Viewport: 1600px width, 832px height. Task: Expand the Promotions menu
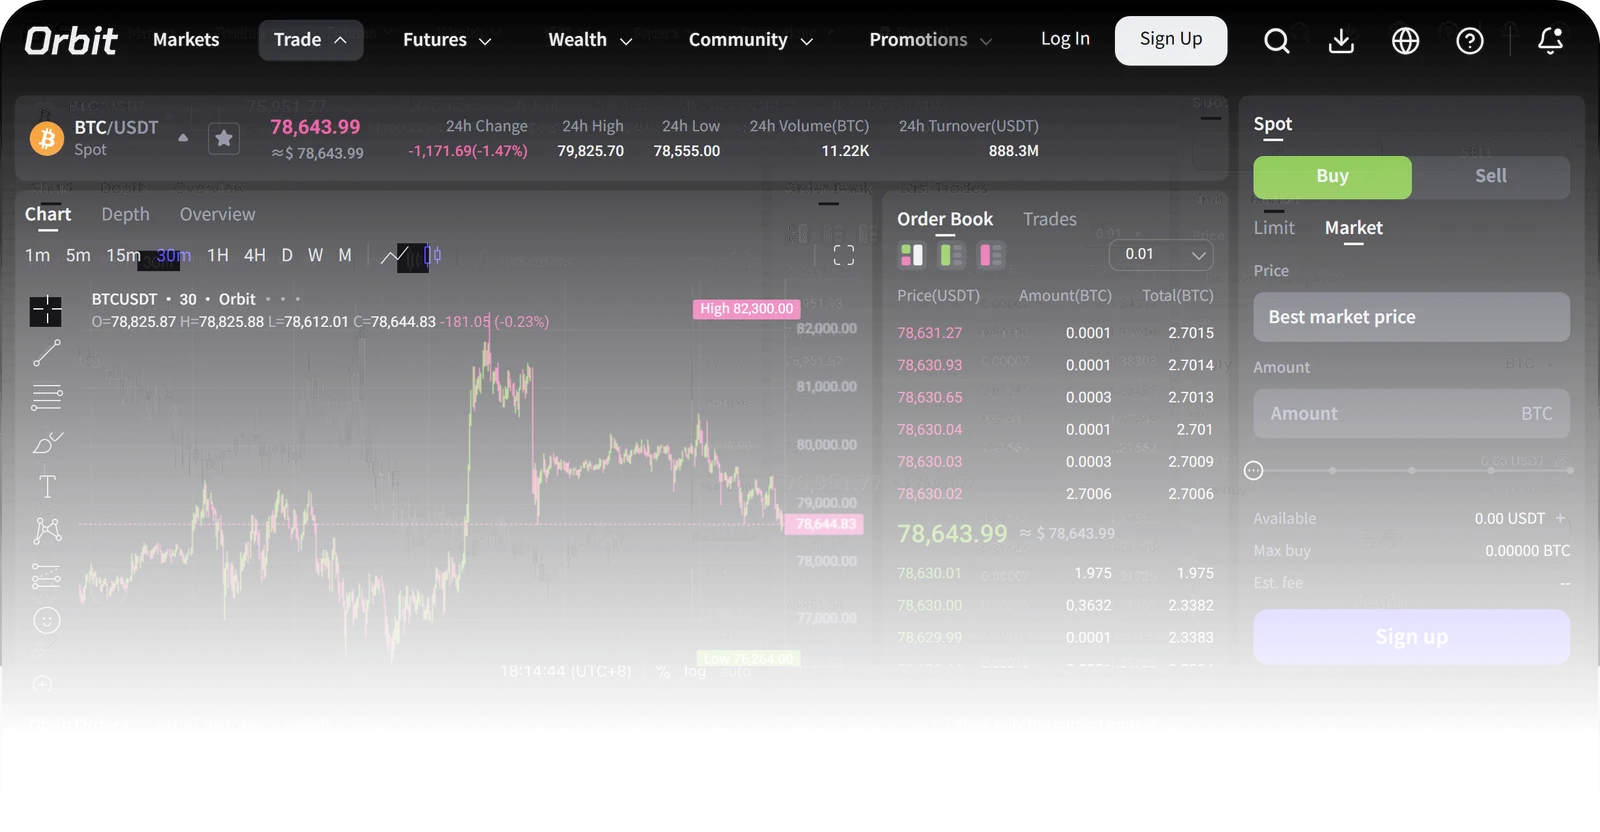point(931,40)
